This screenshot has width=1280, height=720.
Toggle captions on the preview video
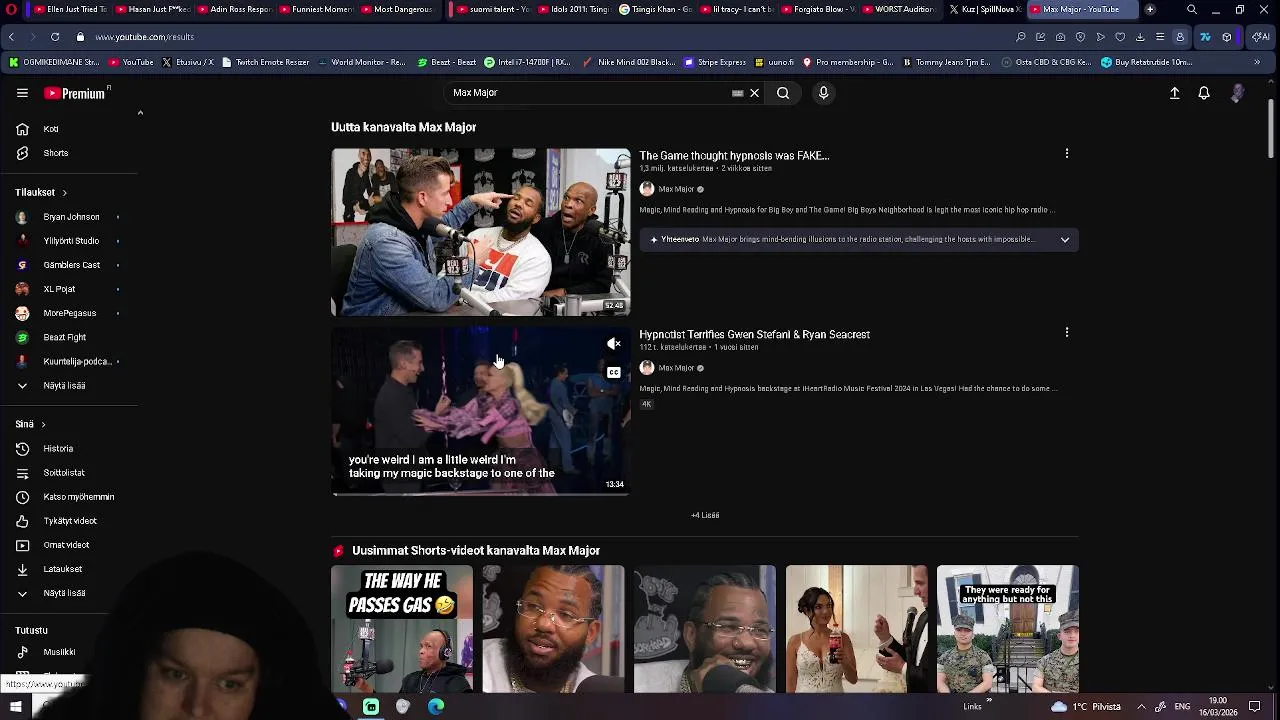point(614,373)
